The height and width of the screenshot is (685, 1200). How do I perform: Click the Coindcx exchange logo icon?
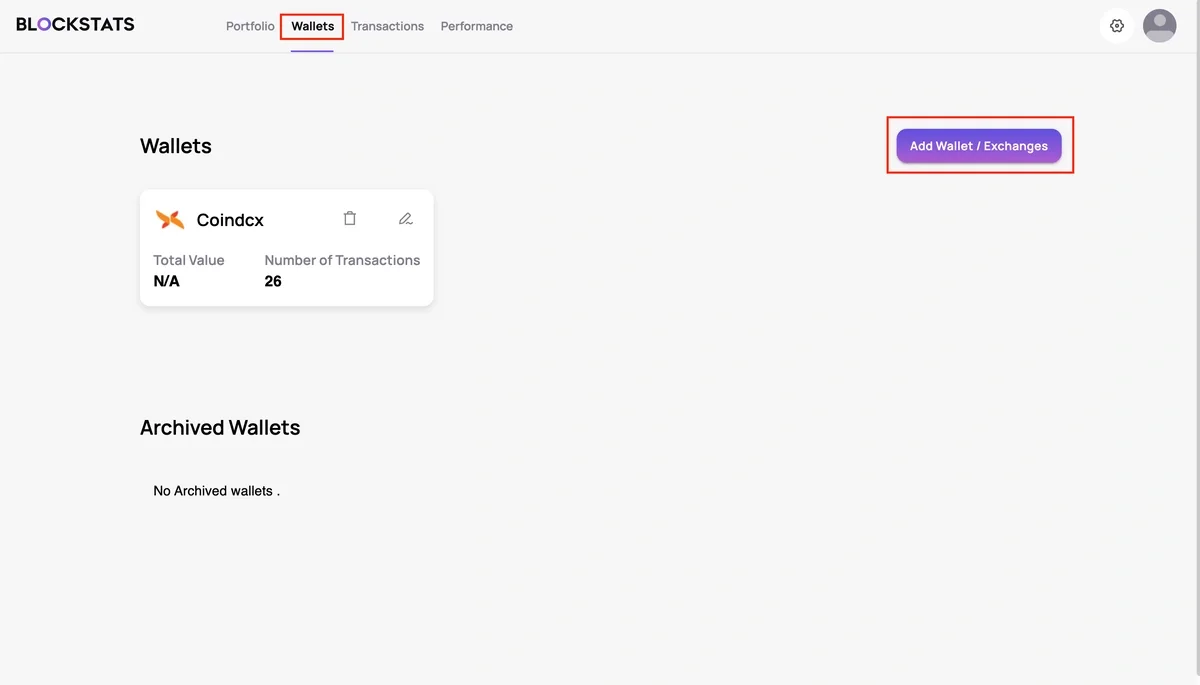169,219
